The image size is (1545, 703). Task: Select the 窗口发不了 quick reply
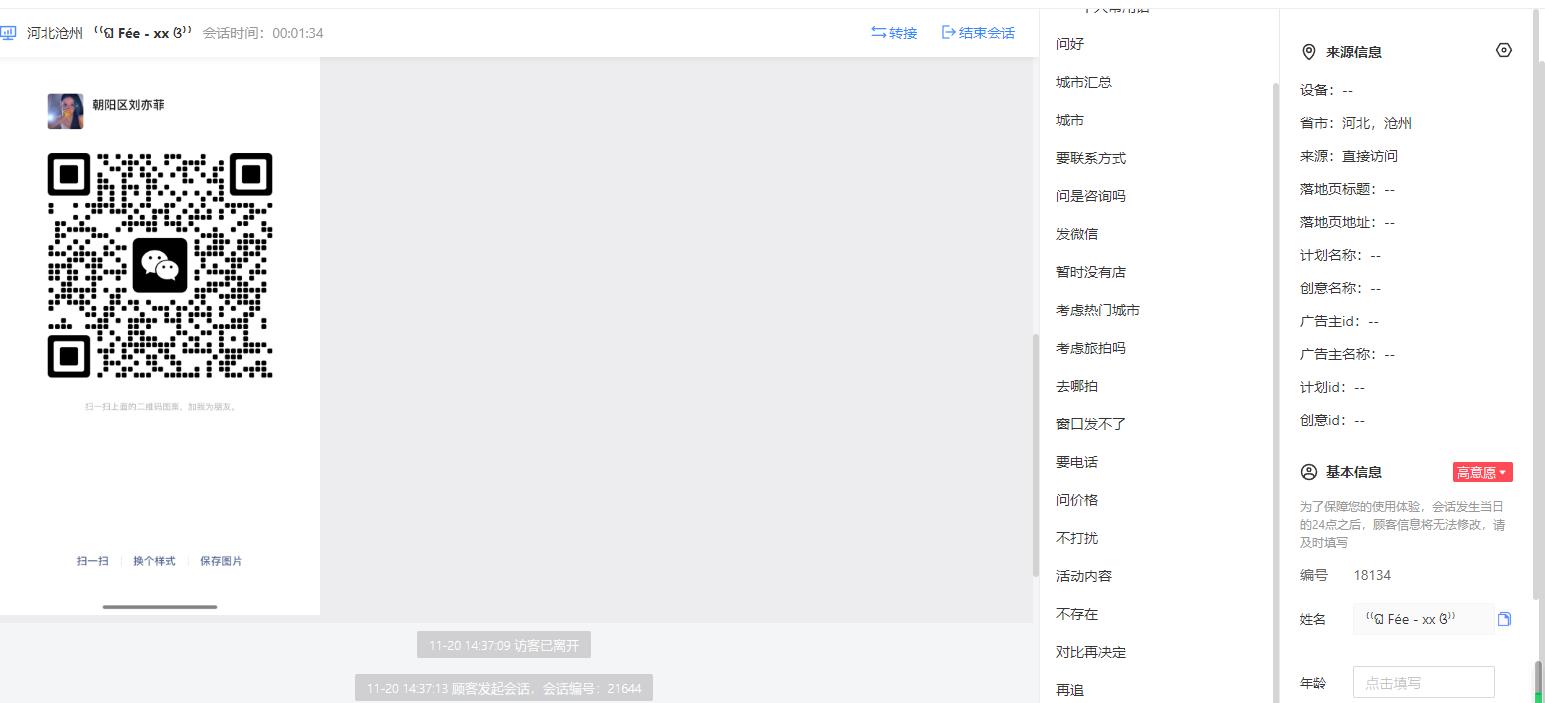tap(1091, 424)
